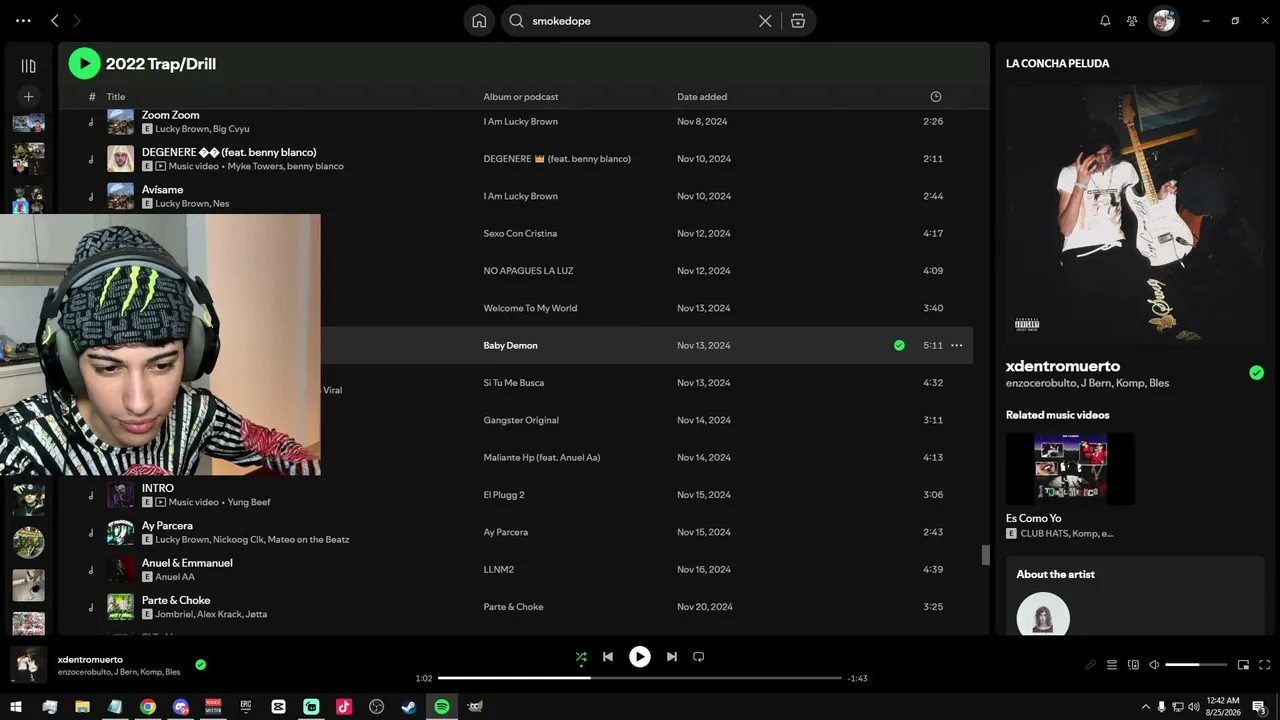
Task: Create a new playlist with plus button
Action: (28, 97)
